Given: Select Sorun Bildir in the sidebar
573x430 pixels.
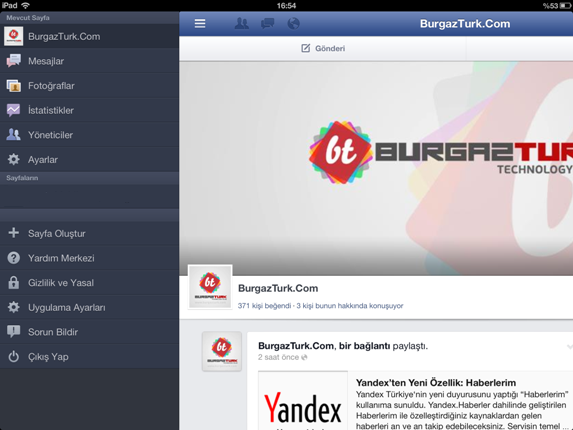Looking at the screenshot, I should click(90, 332).
